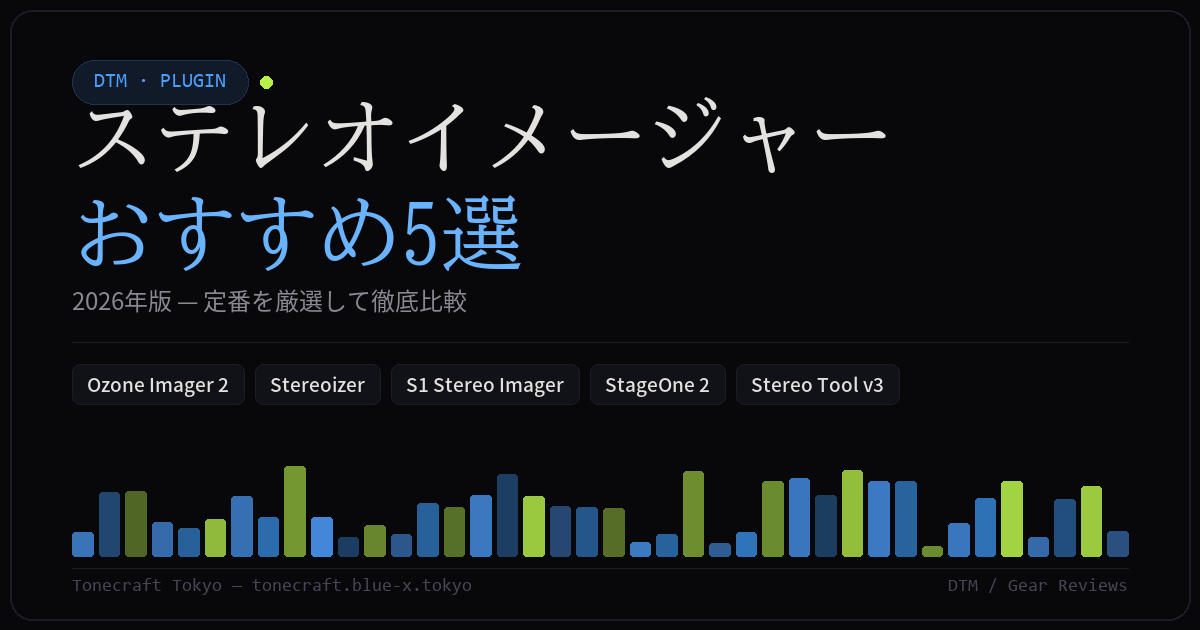Click the 2026年版 subtitle line
Image resolution: width=1200 pixels, height=630 pixels.
point(269,302)
